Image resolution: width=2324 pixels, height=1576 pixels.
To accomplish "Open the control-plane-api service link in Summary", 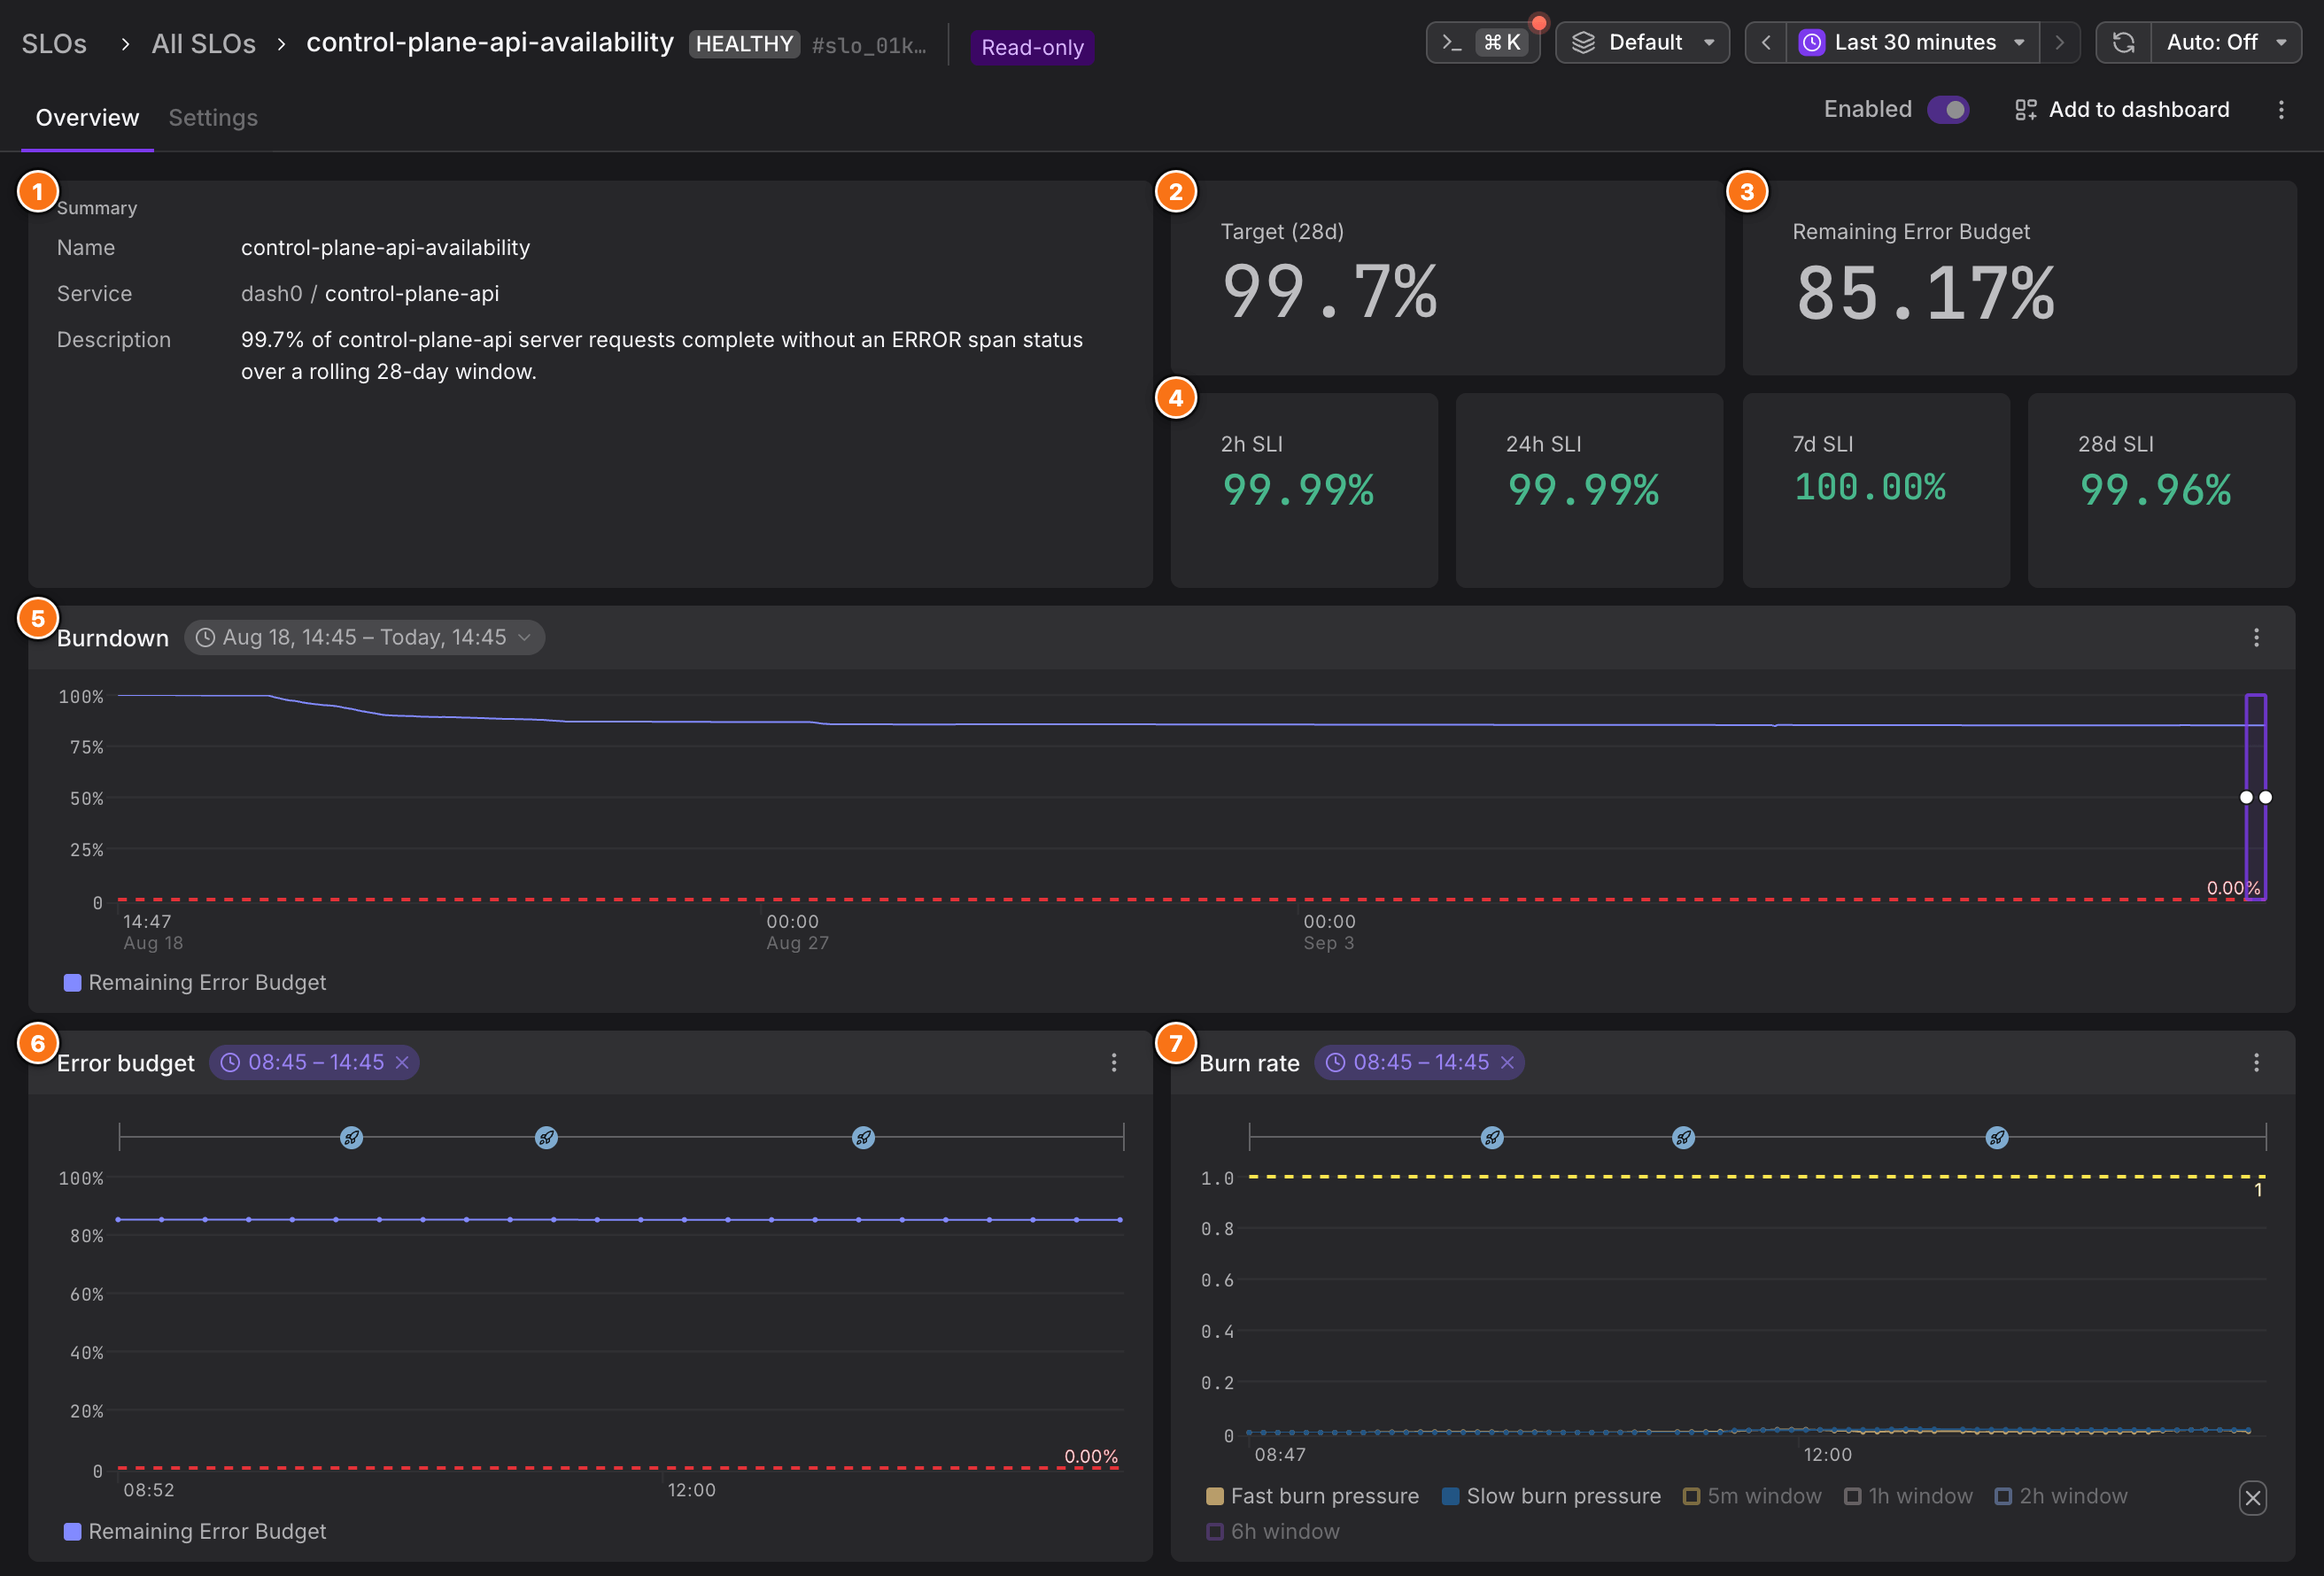I will point(412,294).
